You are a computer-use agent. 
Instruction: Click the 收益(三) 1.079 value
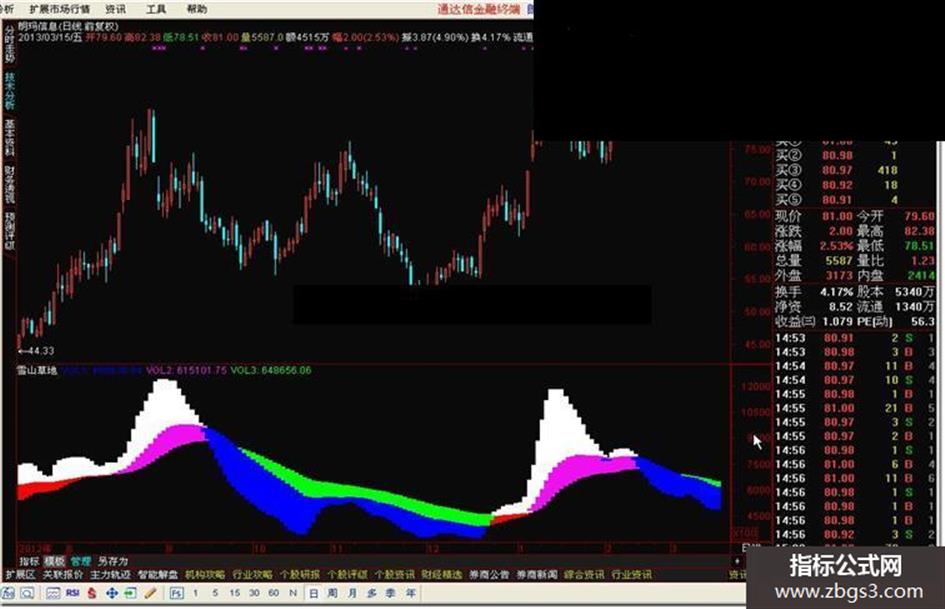[x=838, y=322]
